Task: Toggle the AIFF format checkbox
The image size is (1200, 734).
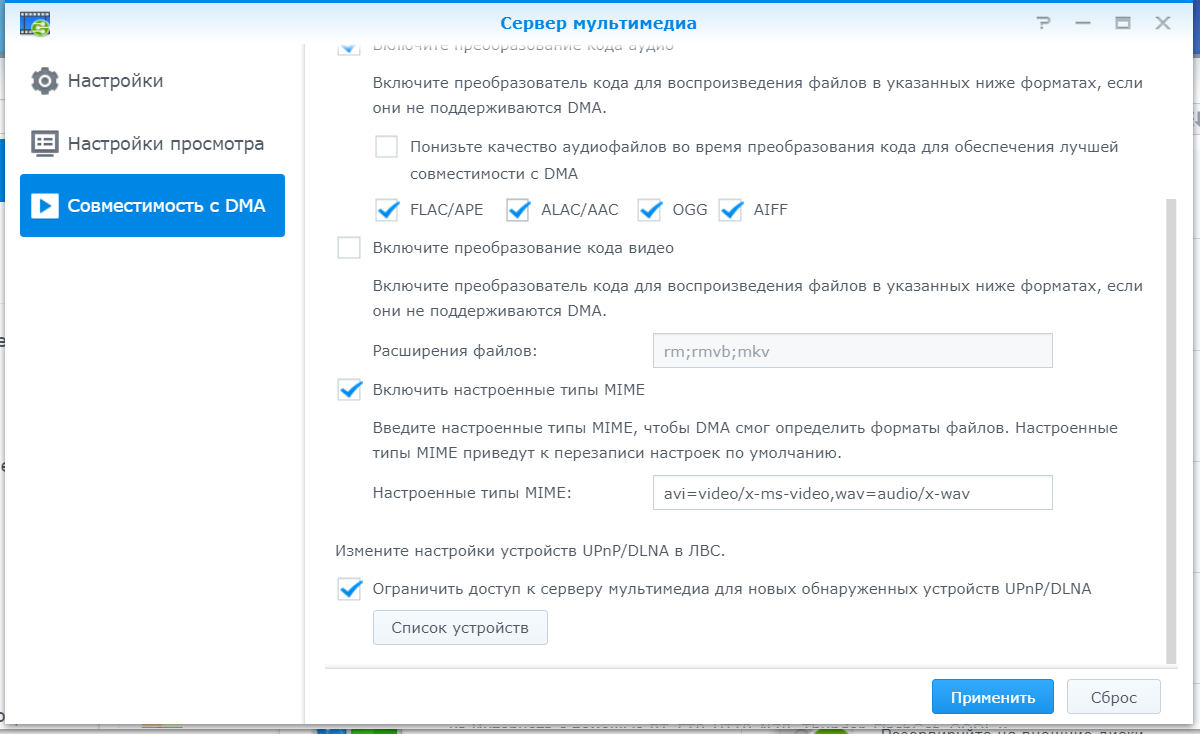Action: [731, 210]
